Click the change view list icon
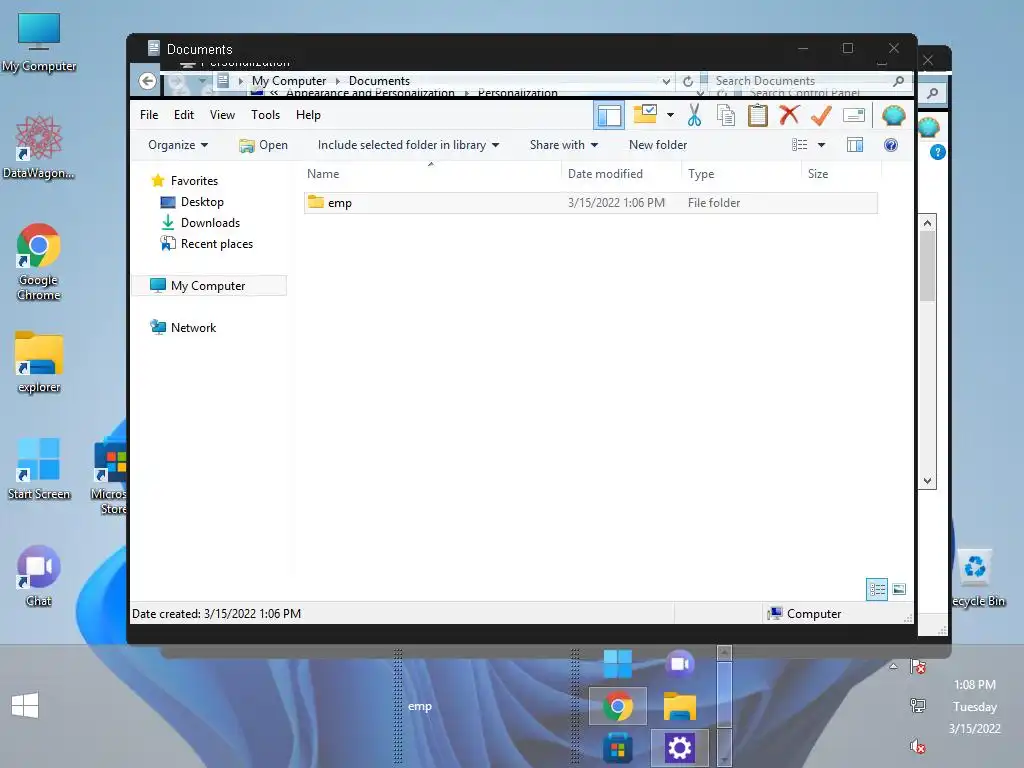 tap(799, 145)
